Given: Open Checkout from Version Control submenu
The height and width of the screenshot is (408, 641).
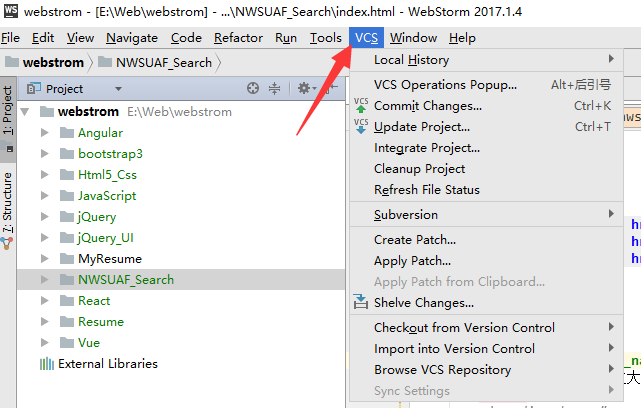Looking at the screenshot, I should click(486, 327).
